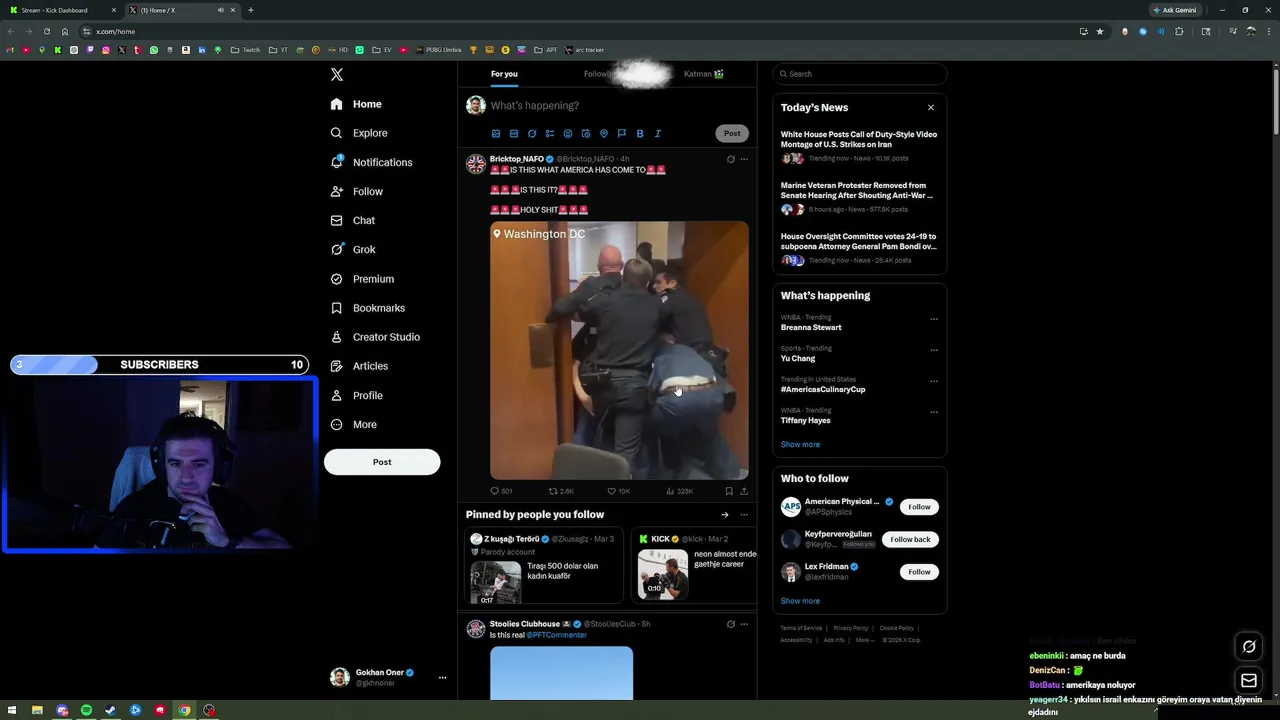Screen dimensions: 1280x720
Task: Add a GIF to the new post
Action: (514, 133)
